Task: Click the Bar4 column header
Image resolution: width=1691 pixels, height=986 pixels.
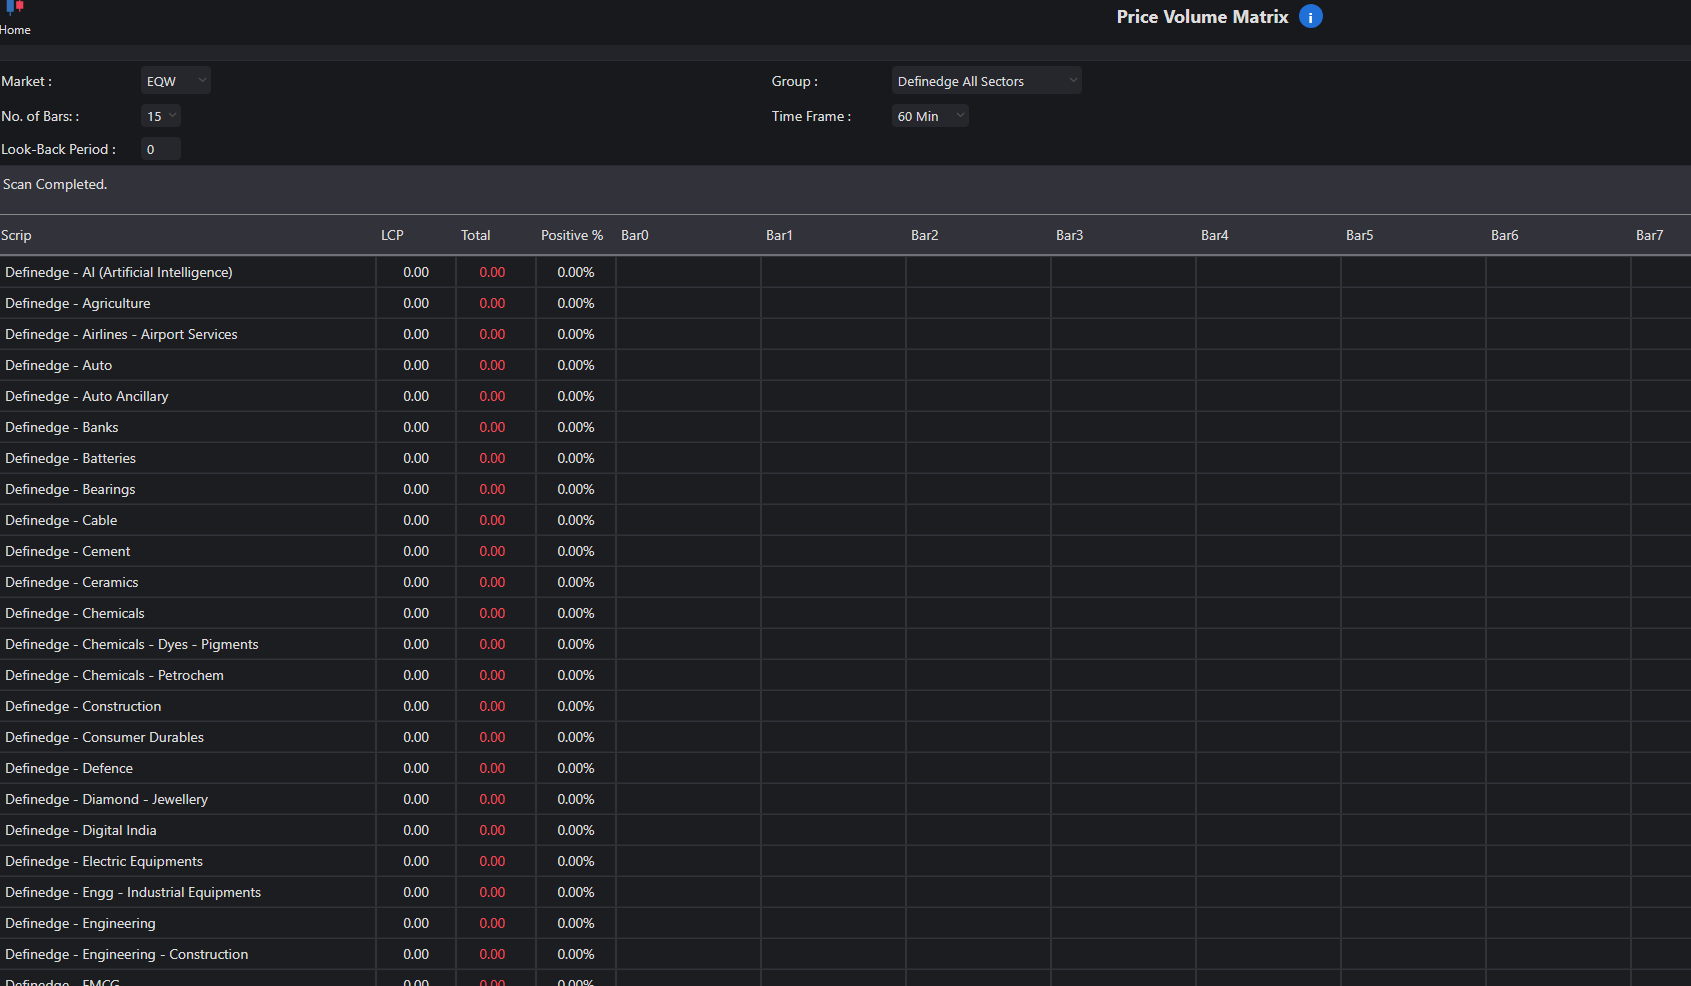Action: coord(1215,235)
